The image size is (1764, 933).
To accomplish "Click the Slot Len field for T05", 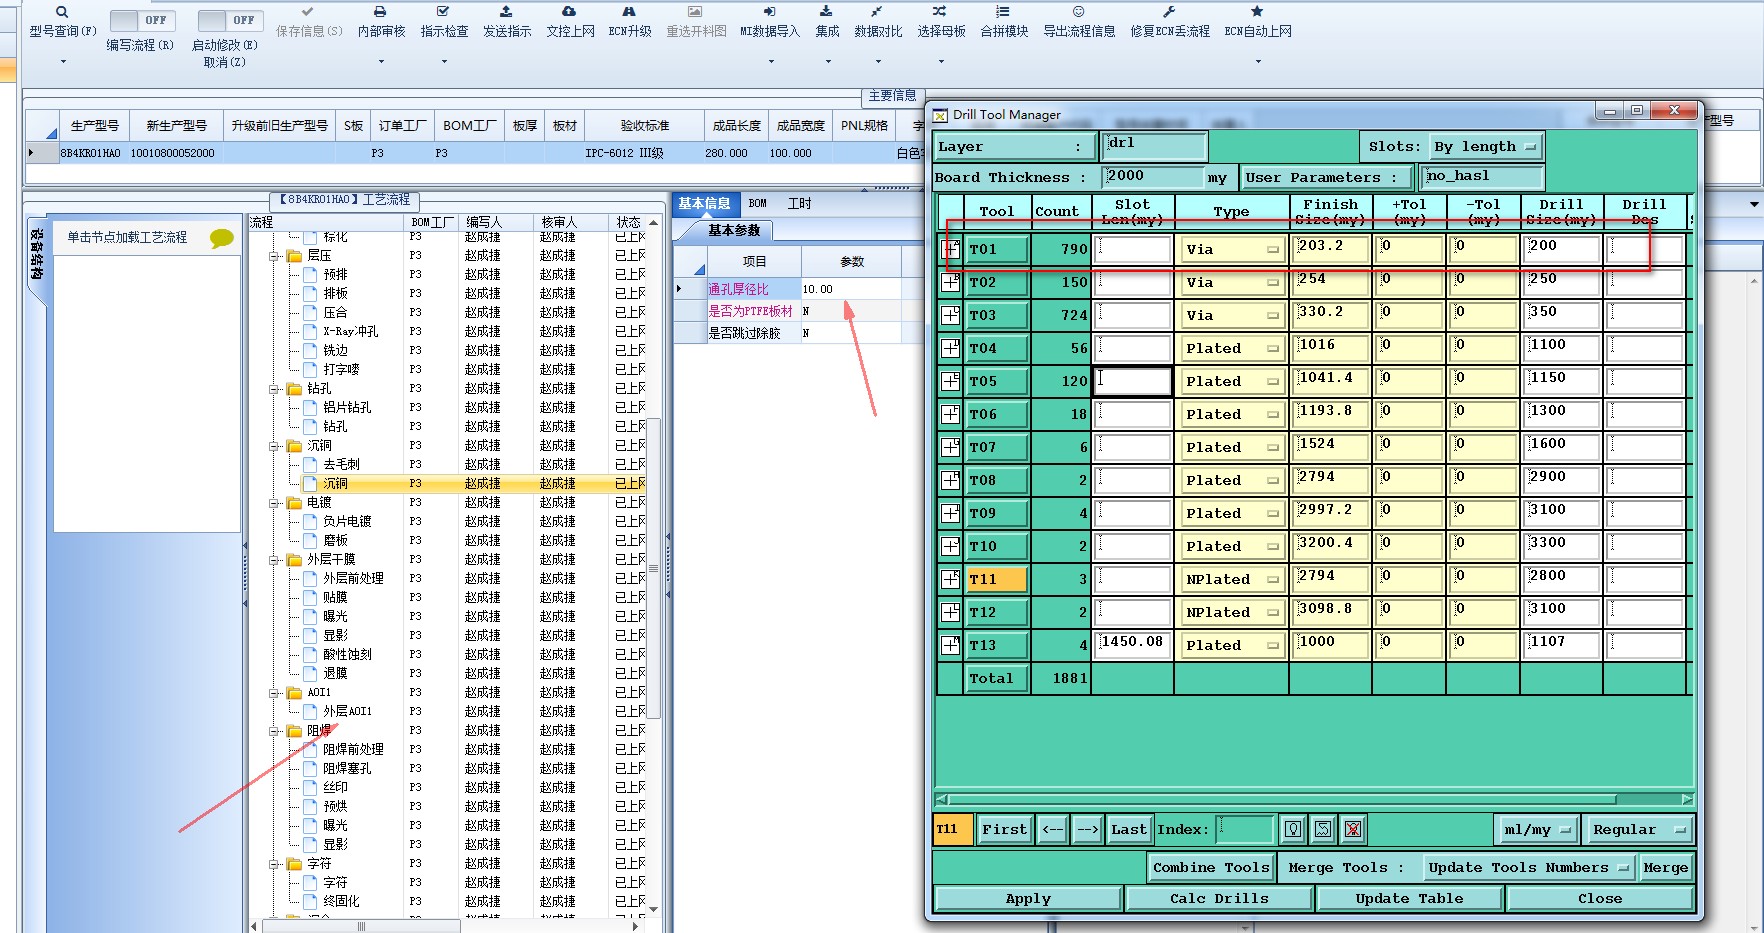I will point(1133,381).
